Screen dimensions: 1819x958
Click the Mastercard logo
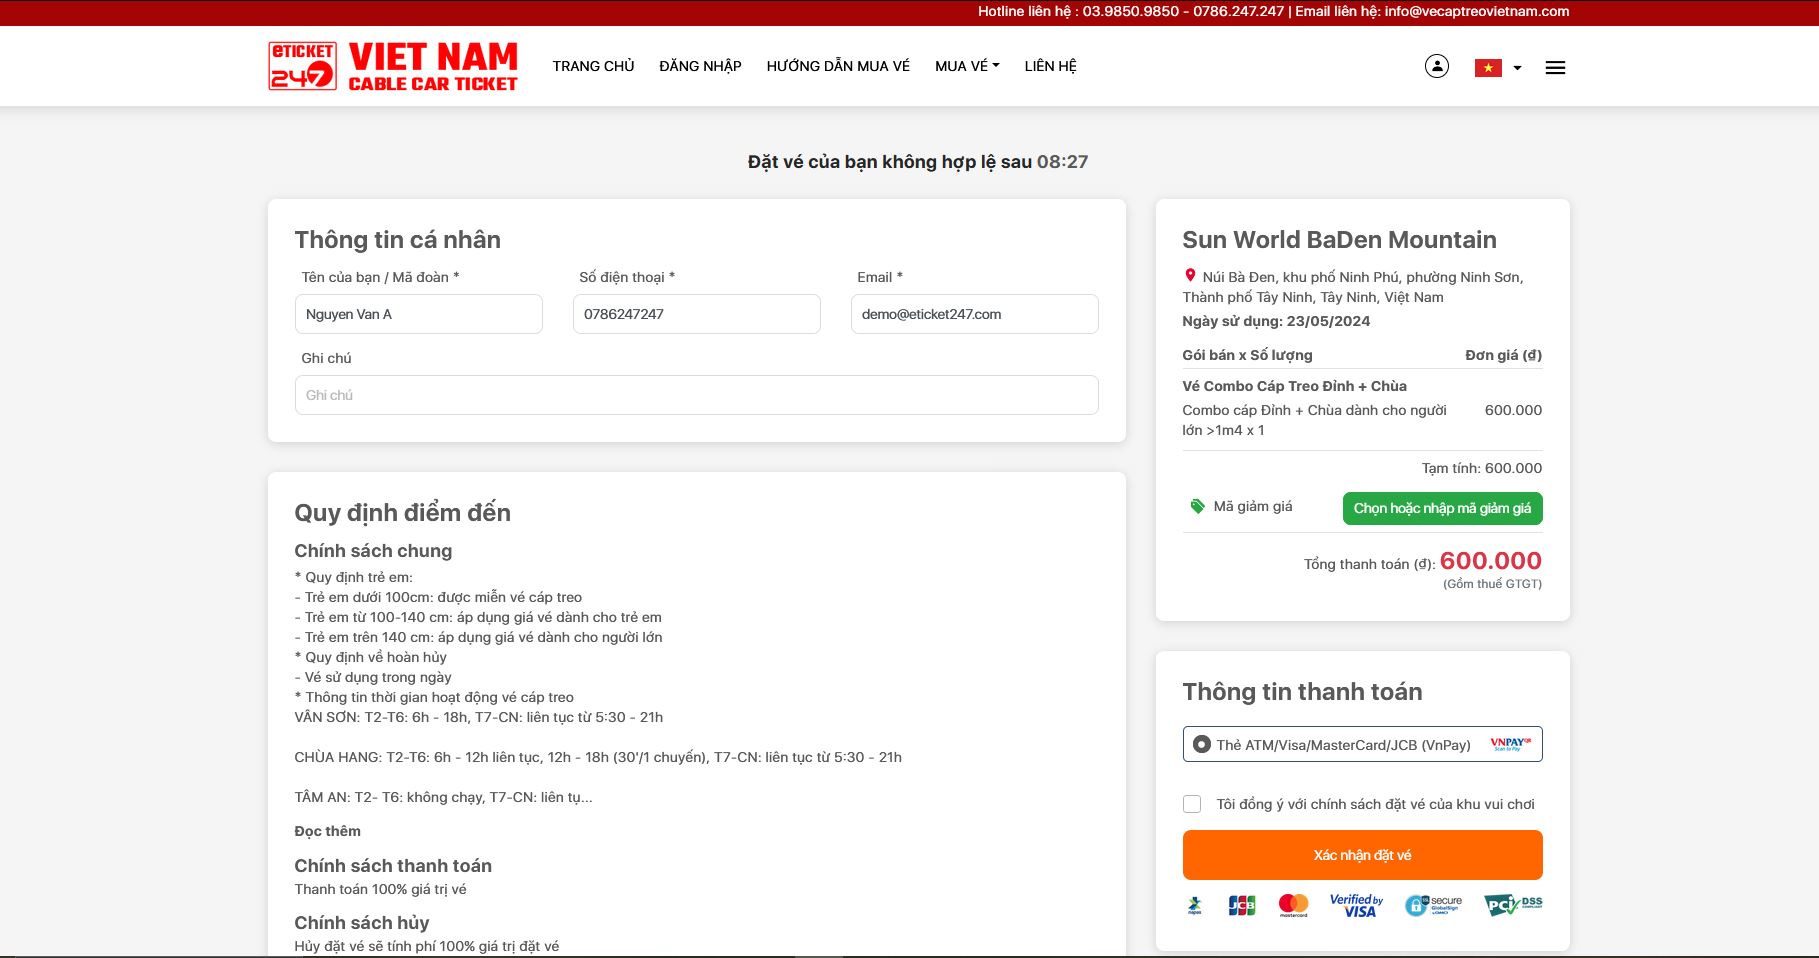pyautogui.click(x=1293, y=905)
